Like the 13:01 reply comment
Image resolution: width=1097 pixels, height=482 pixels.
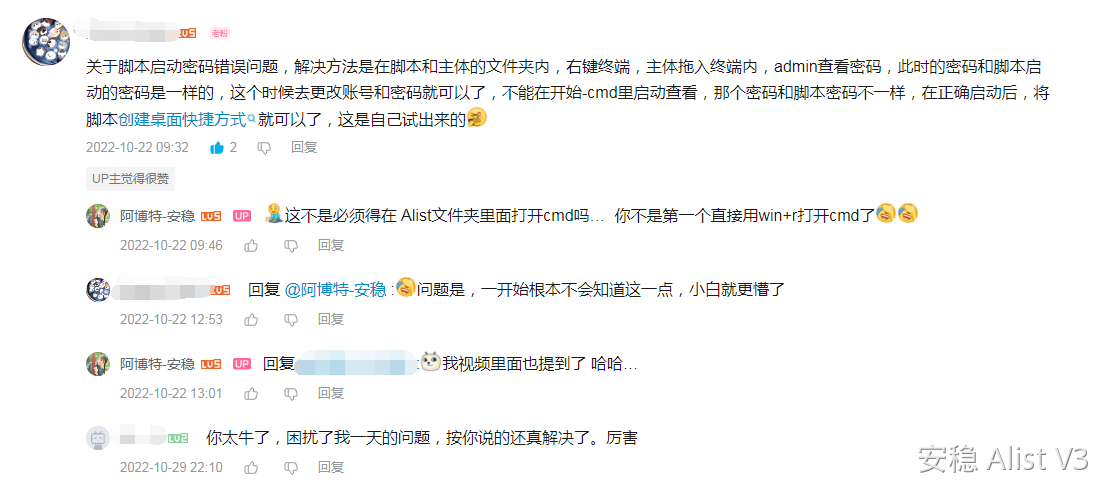pos(251,394)
